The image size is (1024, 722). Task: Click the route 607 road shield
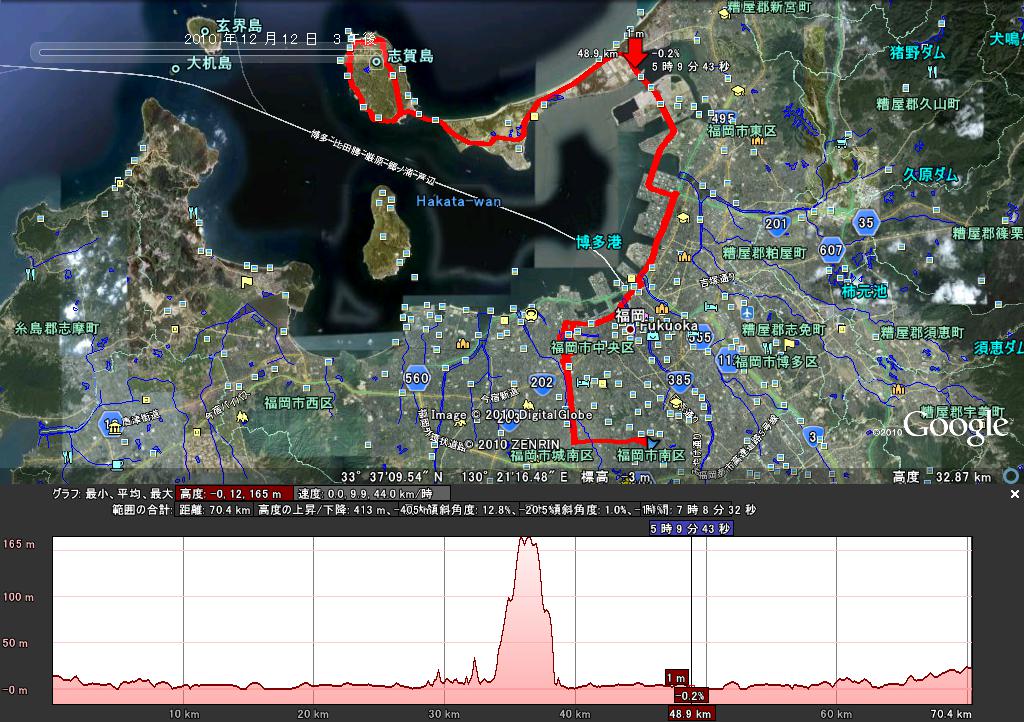coord(831,250)
